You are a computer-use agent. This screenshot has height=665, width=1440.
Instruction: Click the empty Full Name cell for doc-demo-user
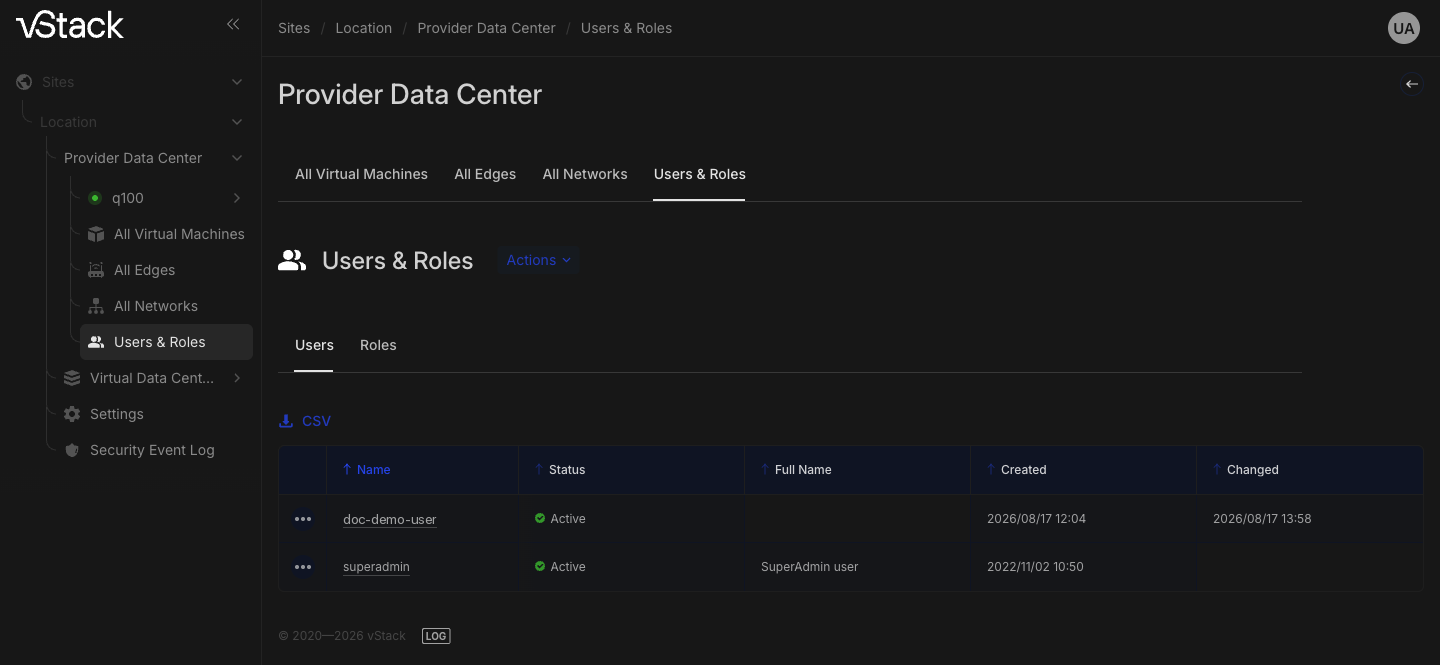[x=857, y=519]
